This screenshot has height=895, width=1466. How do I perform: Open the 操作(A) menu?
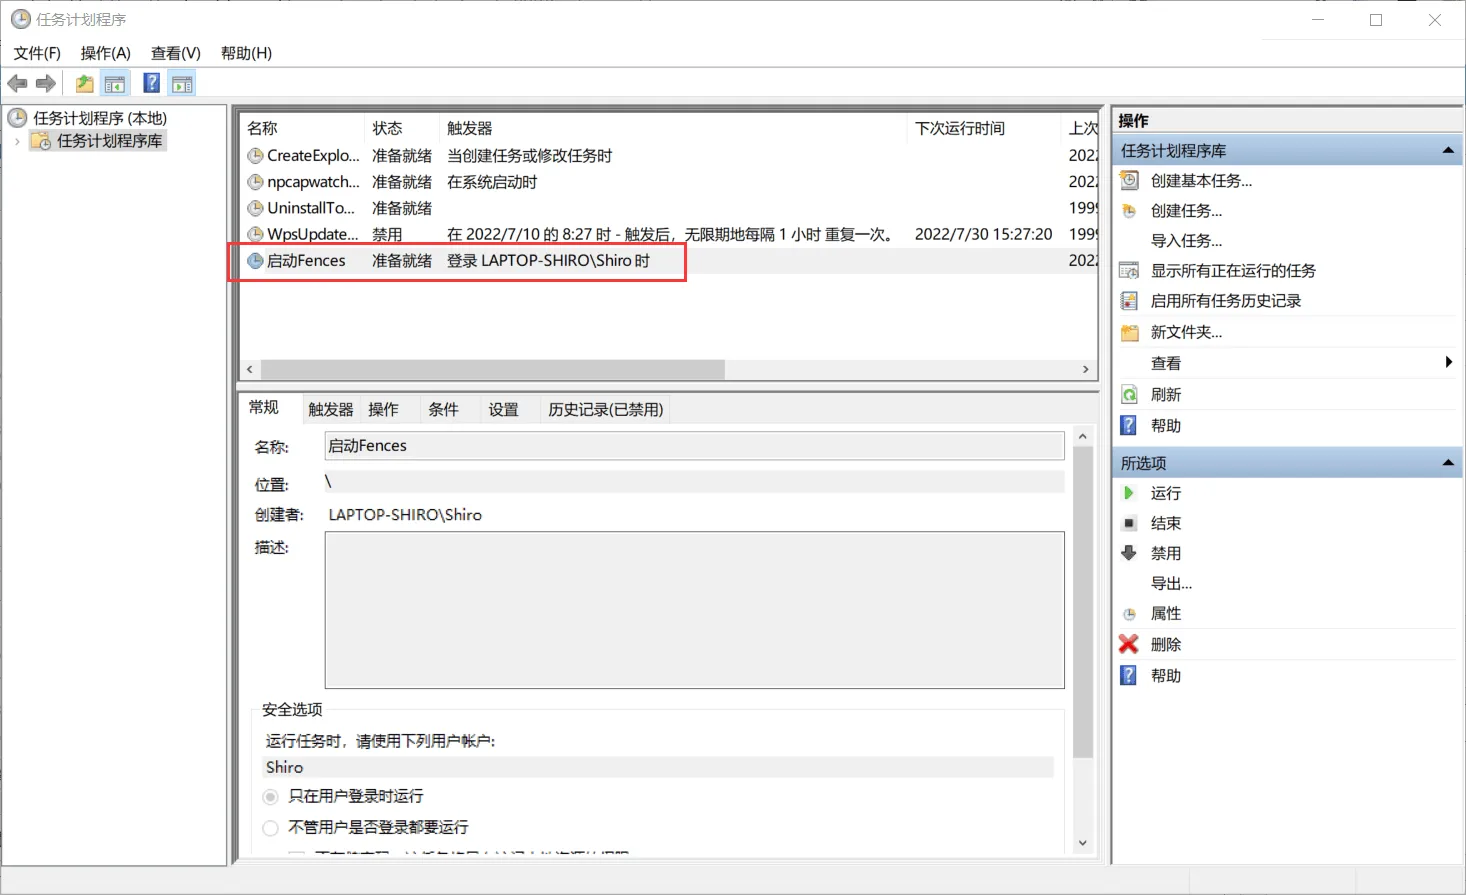106,53
